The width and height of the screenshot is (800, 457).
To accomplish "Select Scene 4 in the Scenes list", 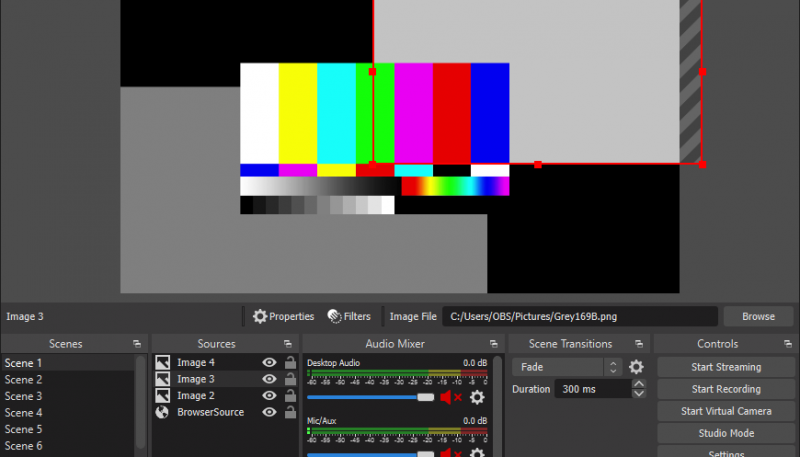I will [x=24, y=412].
